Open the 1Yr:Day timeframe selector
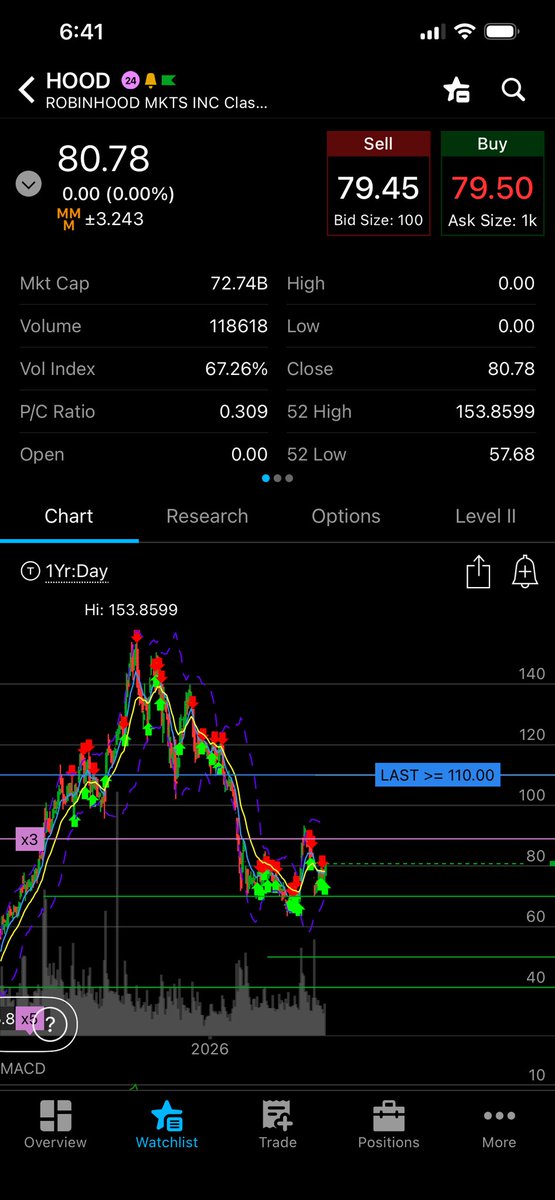Screen dimensions: 555x1200 pos(64,572)
